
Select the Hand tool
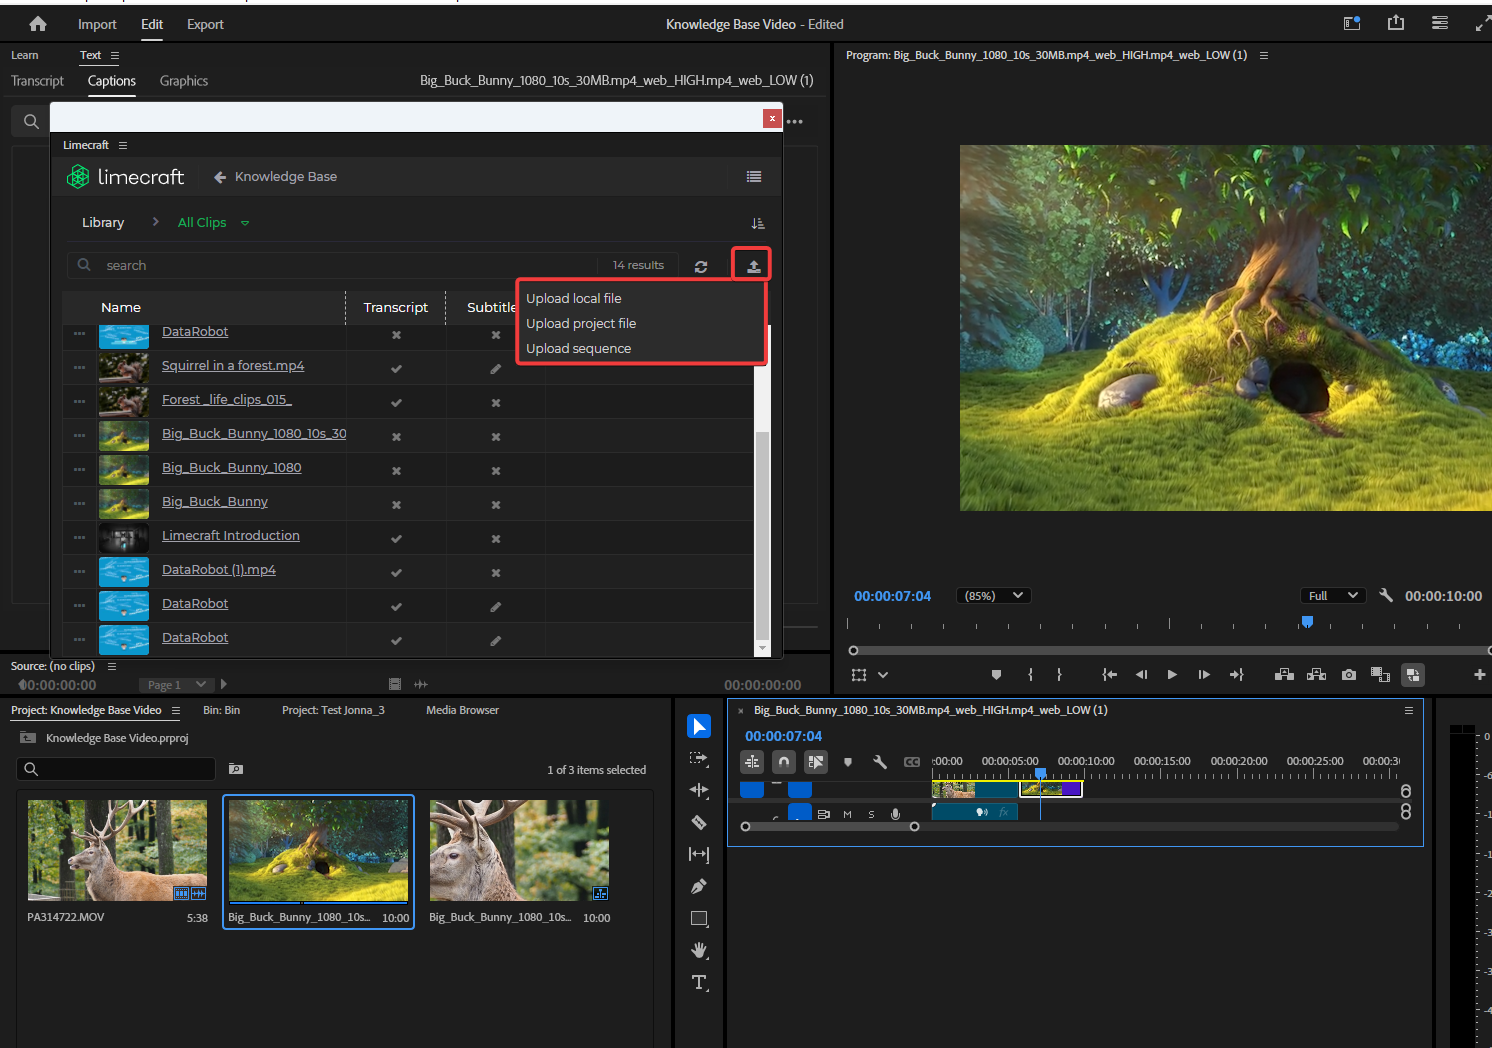[x=699, y=950]
